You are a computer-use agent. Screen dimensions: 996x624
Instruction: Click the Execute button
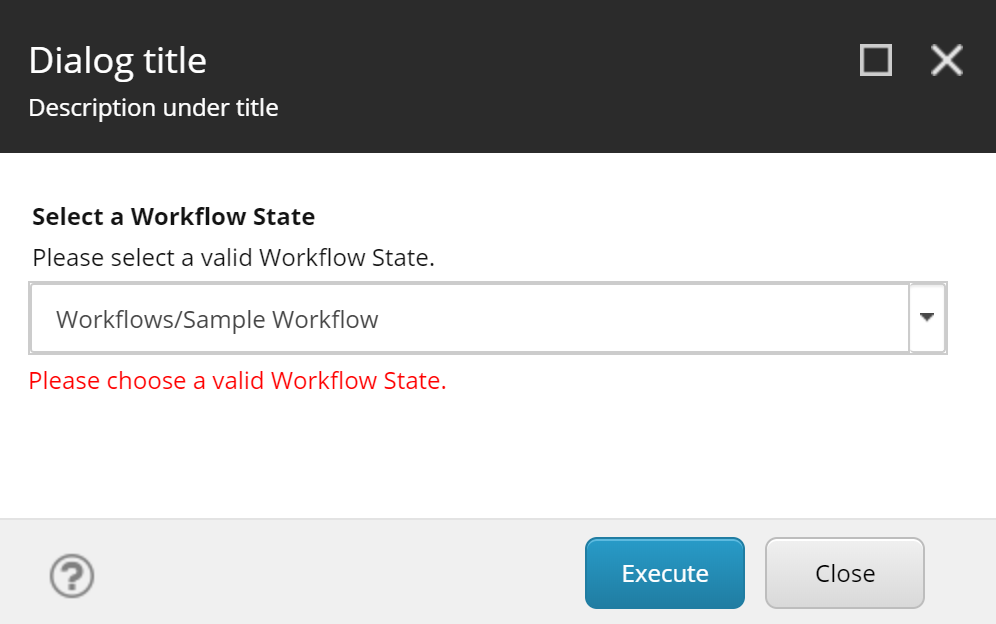[x=664, y=573]
